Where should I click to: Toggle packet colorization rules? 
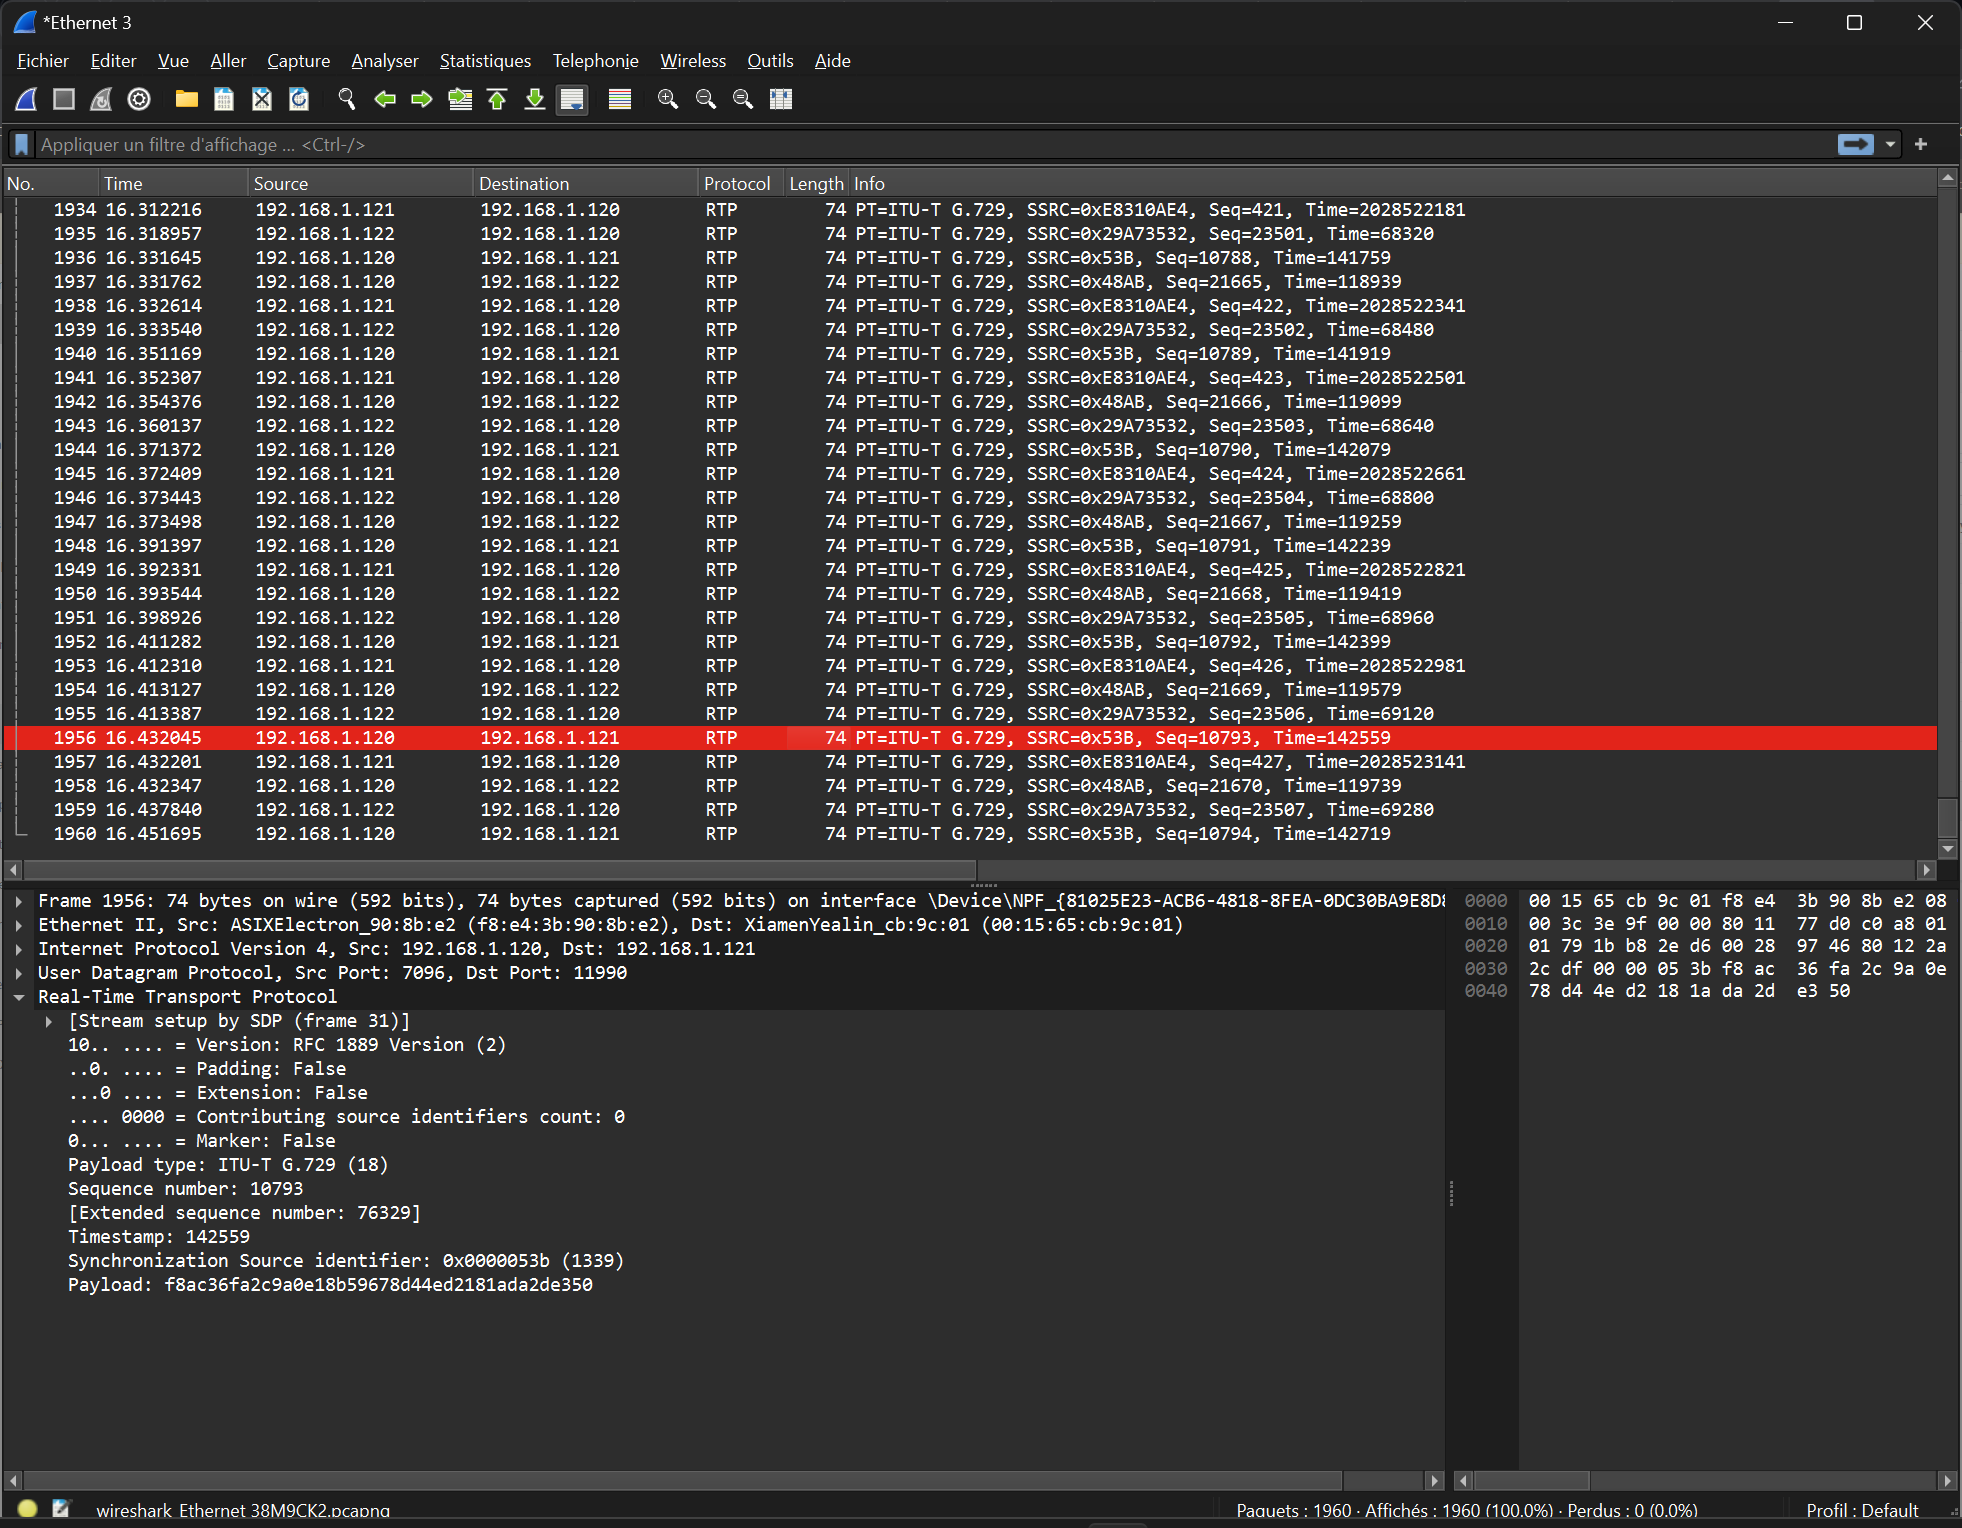click(620, 99)
